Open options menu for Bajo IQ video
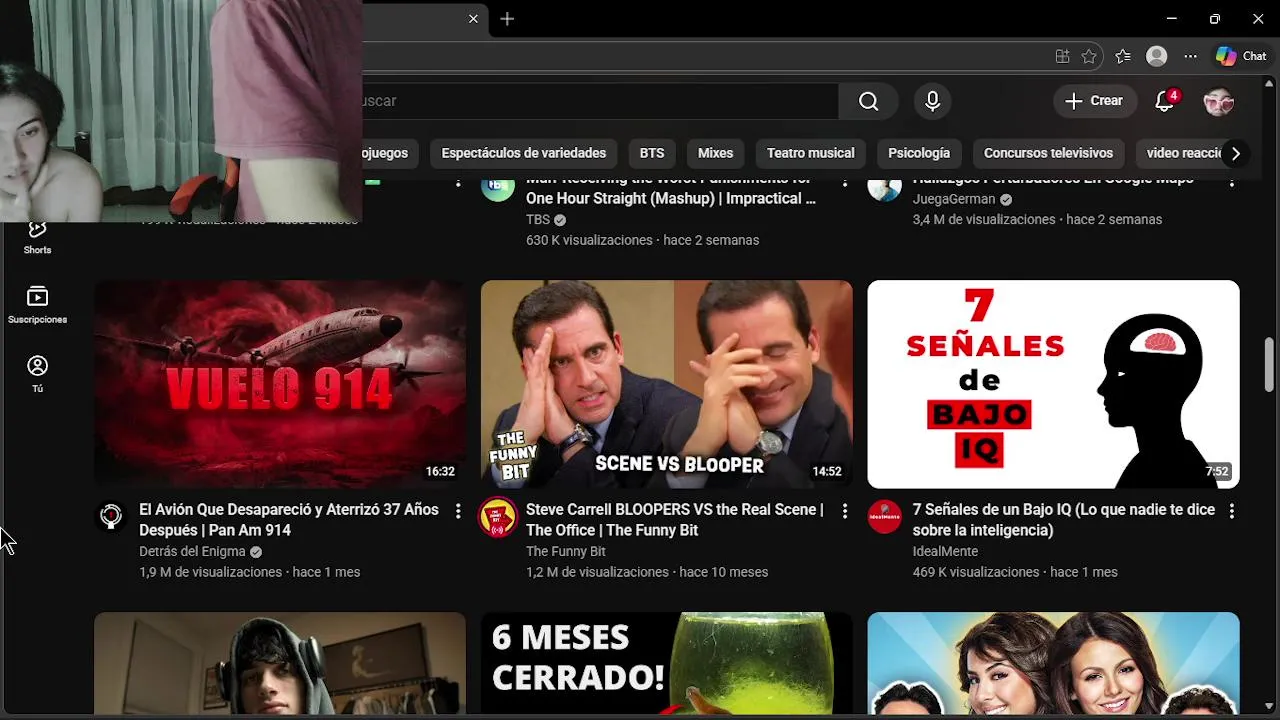Image resolution: width=1280 pixels, height=720 pixels. coord(1231,511)
